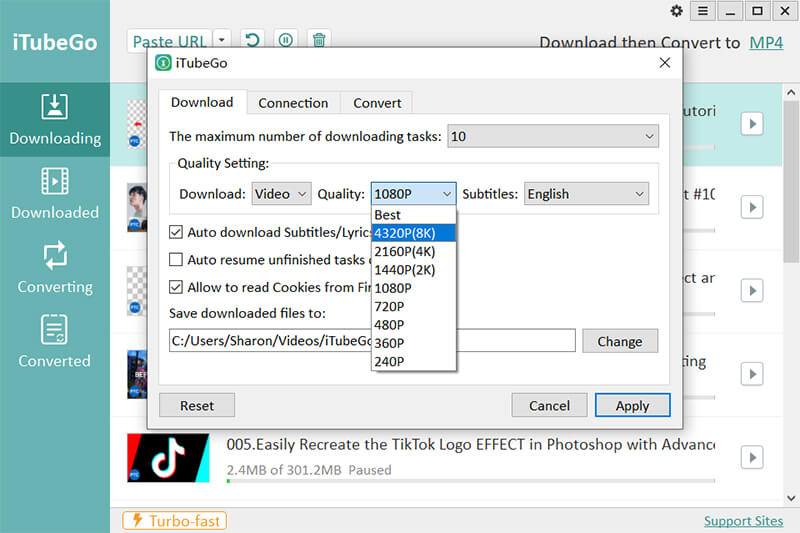Select 720P quality option
The height and width of the screenshot is (533, 800).
413,307
